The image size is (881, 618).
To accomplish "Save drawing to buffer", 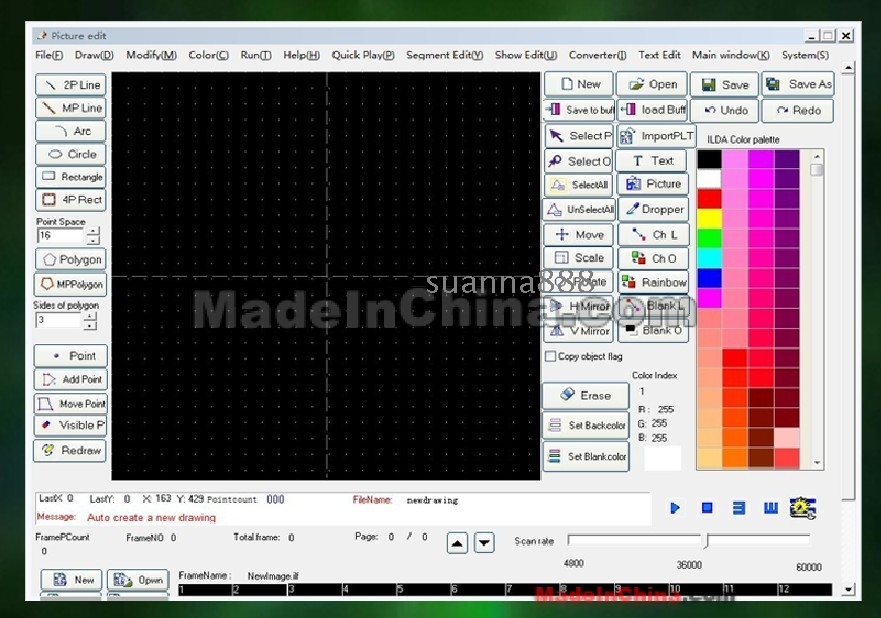I will tap(579, 110).
